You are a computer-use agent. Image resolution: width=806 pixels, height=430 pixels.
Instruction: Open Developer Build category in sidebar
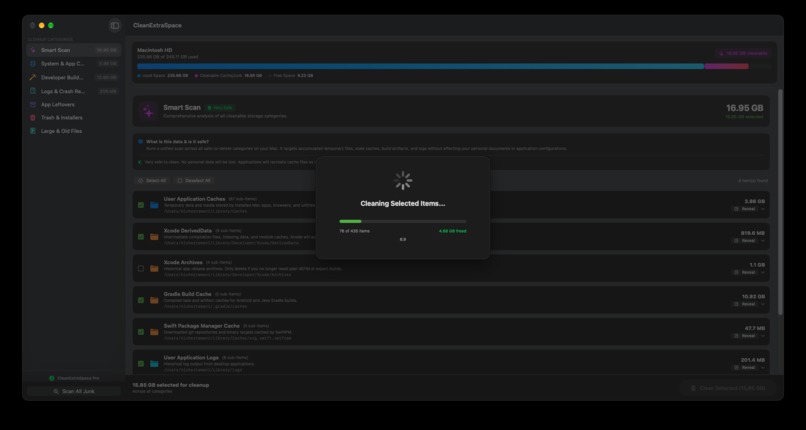[x=74, y=78]
